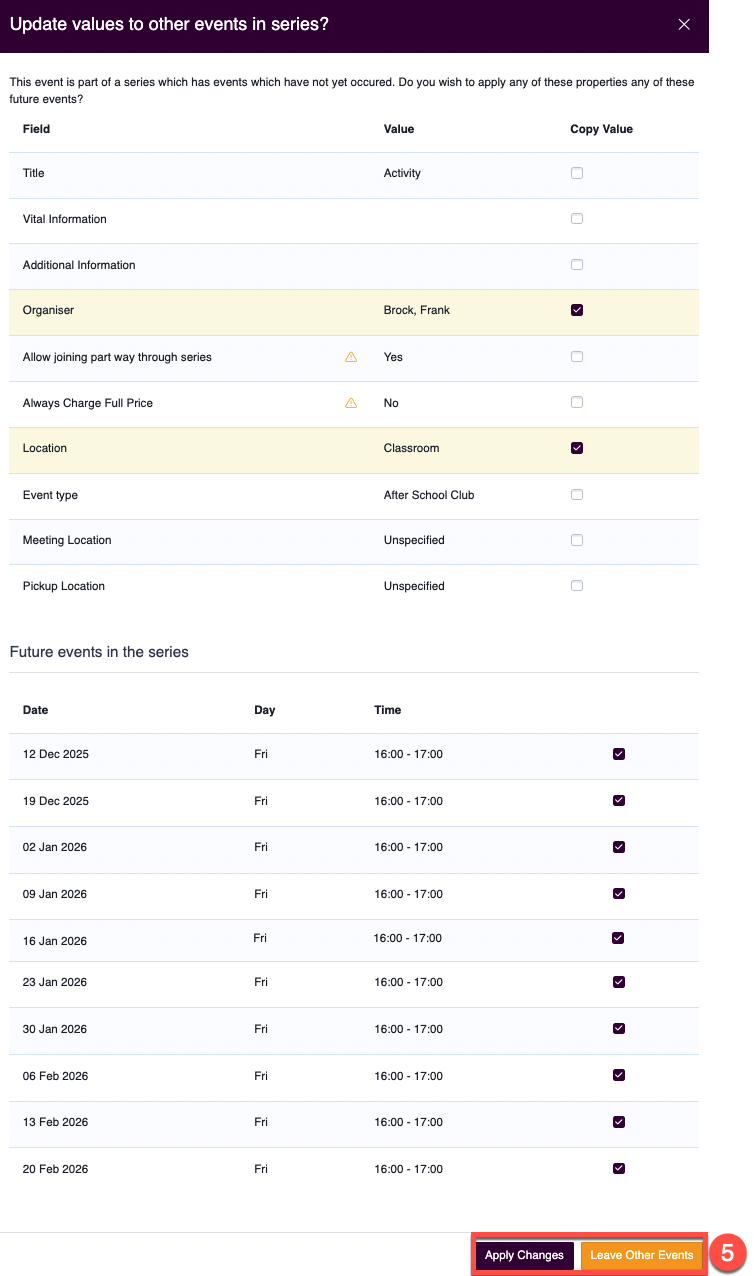Viewport: 754px width, 1276px height.
Task: Uncheck the Organiser copy value checkbox
Action: tap(577, 310)
